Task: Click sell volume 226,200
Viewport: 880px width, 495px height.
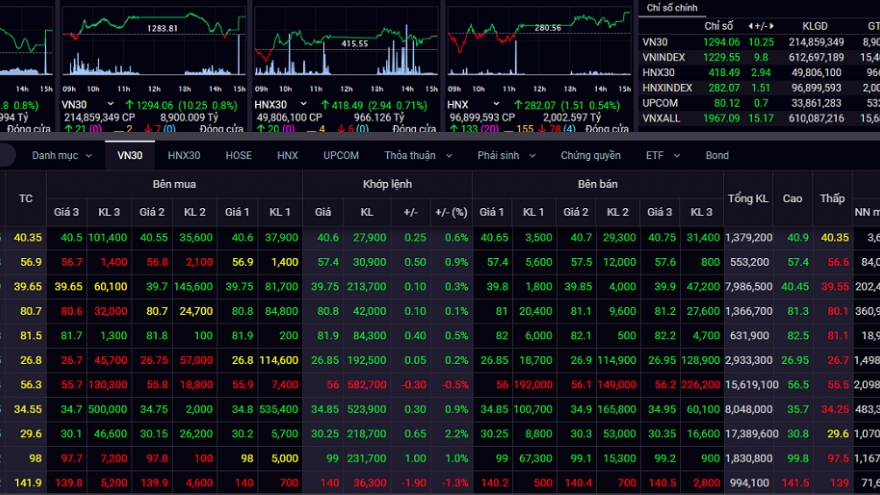Action: [x=700, y=384]
